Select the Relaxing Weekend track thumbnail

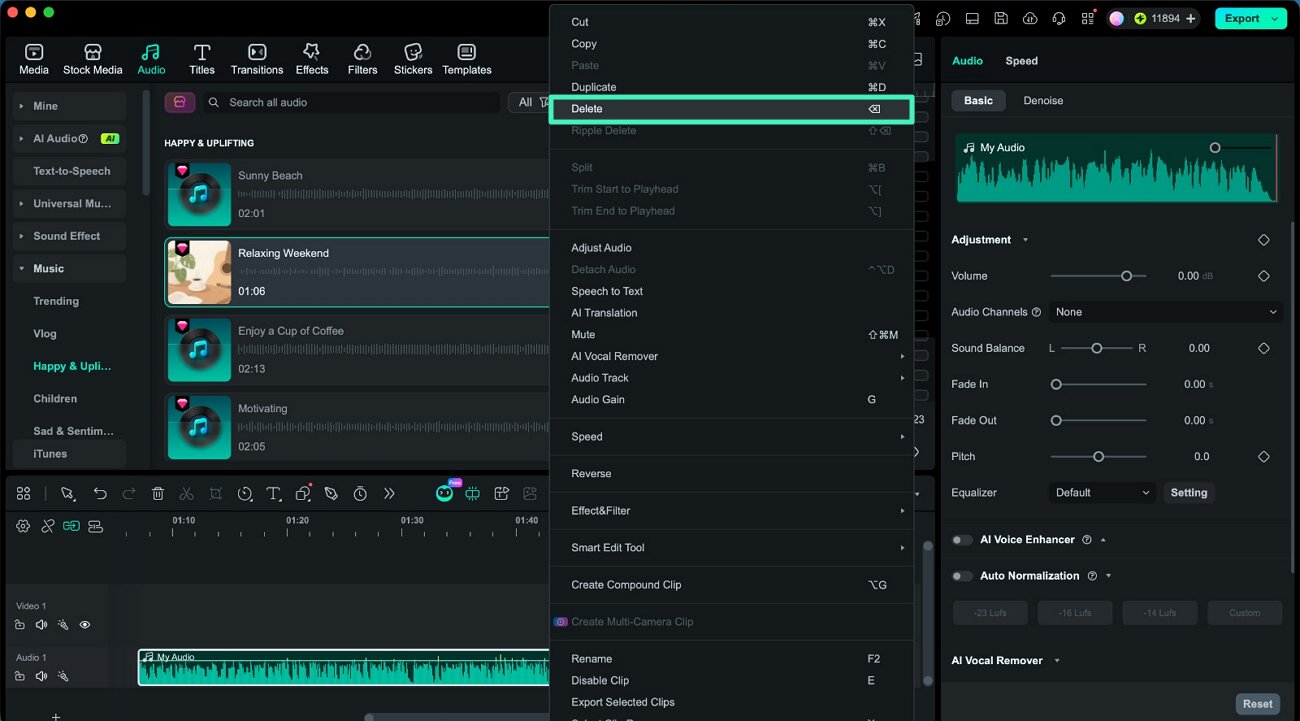coord(199,272)
